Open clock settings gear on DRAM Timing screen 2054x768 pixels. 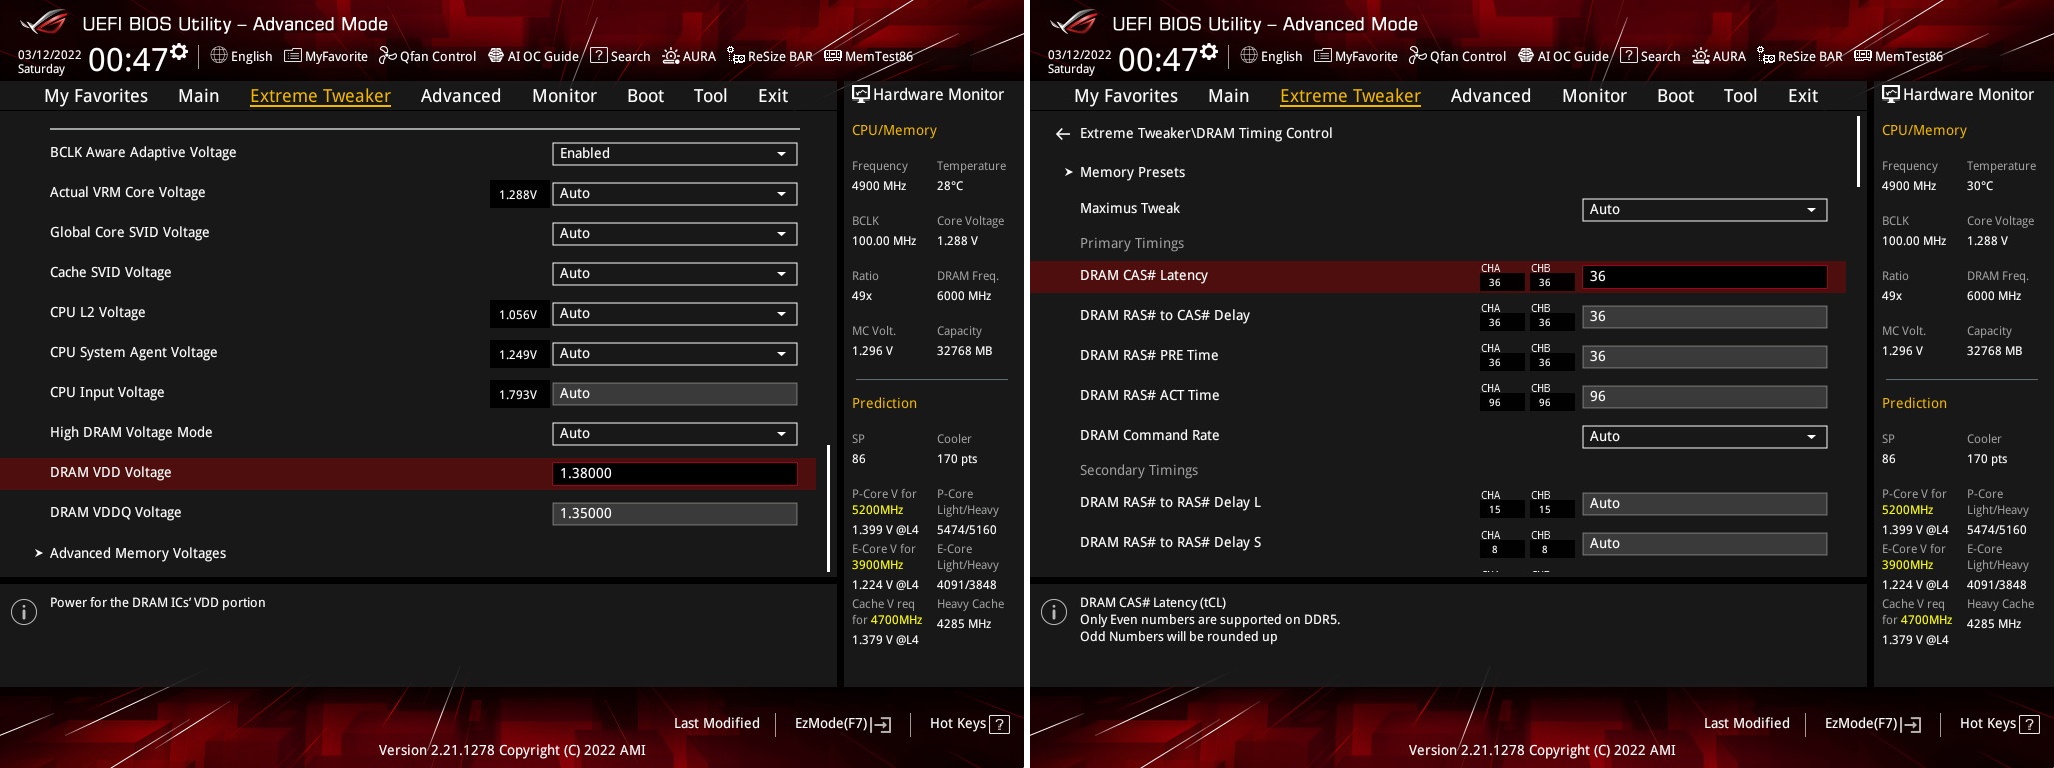(1209, 51)
